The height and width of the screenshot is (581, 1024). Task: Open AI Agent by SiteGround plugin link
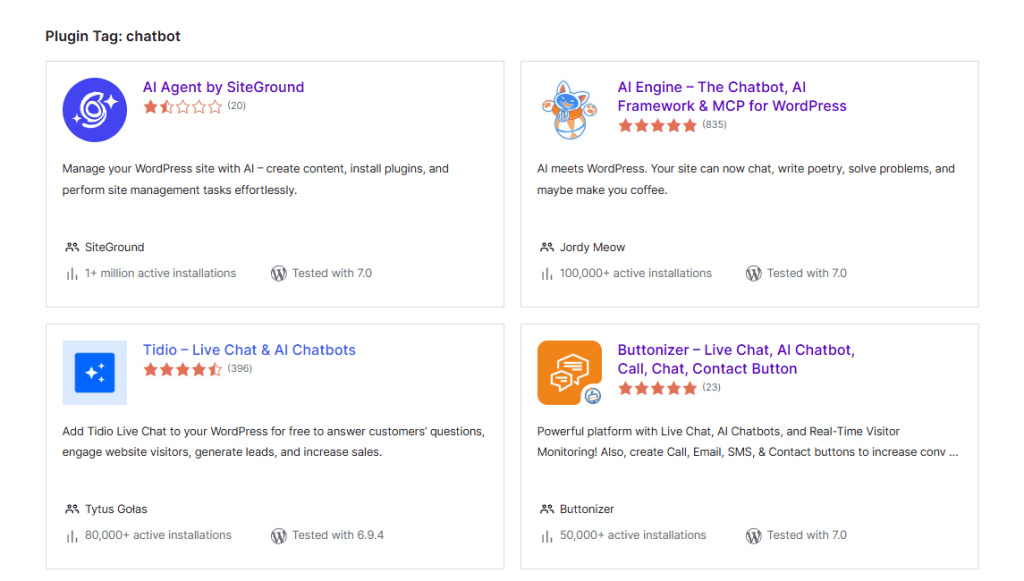point(223,87)
